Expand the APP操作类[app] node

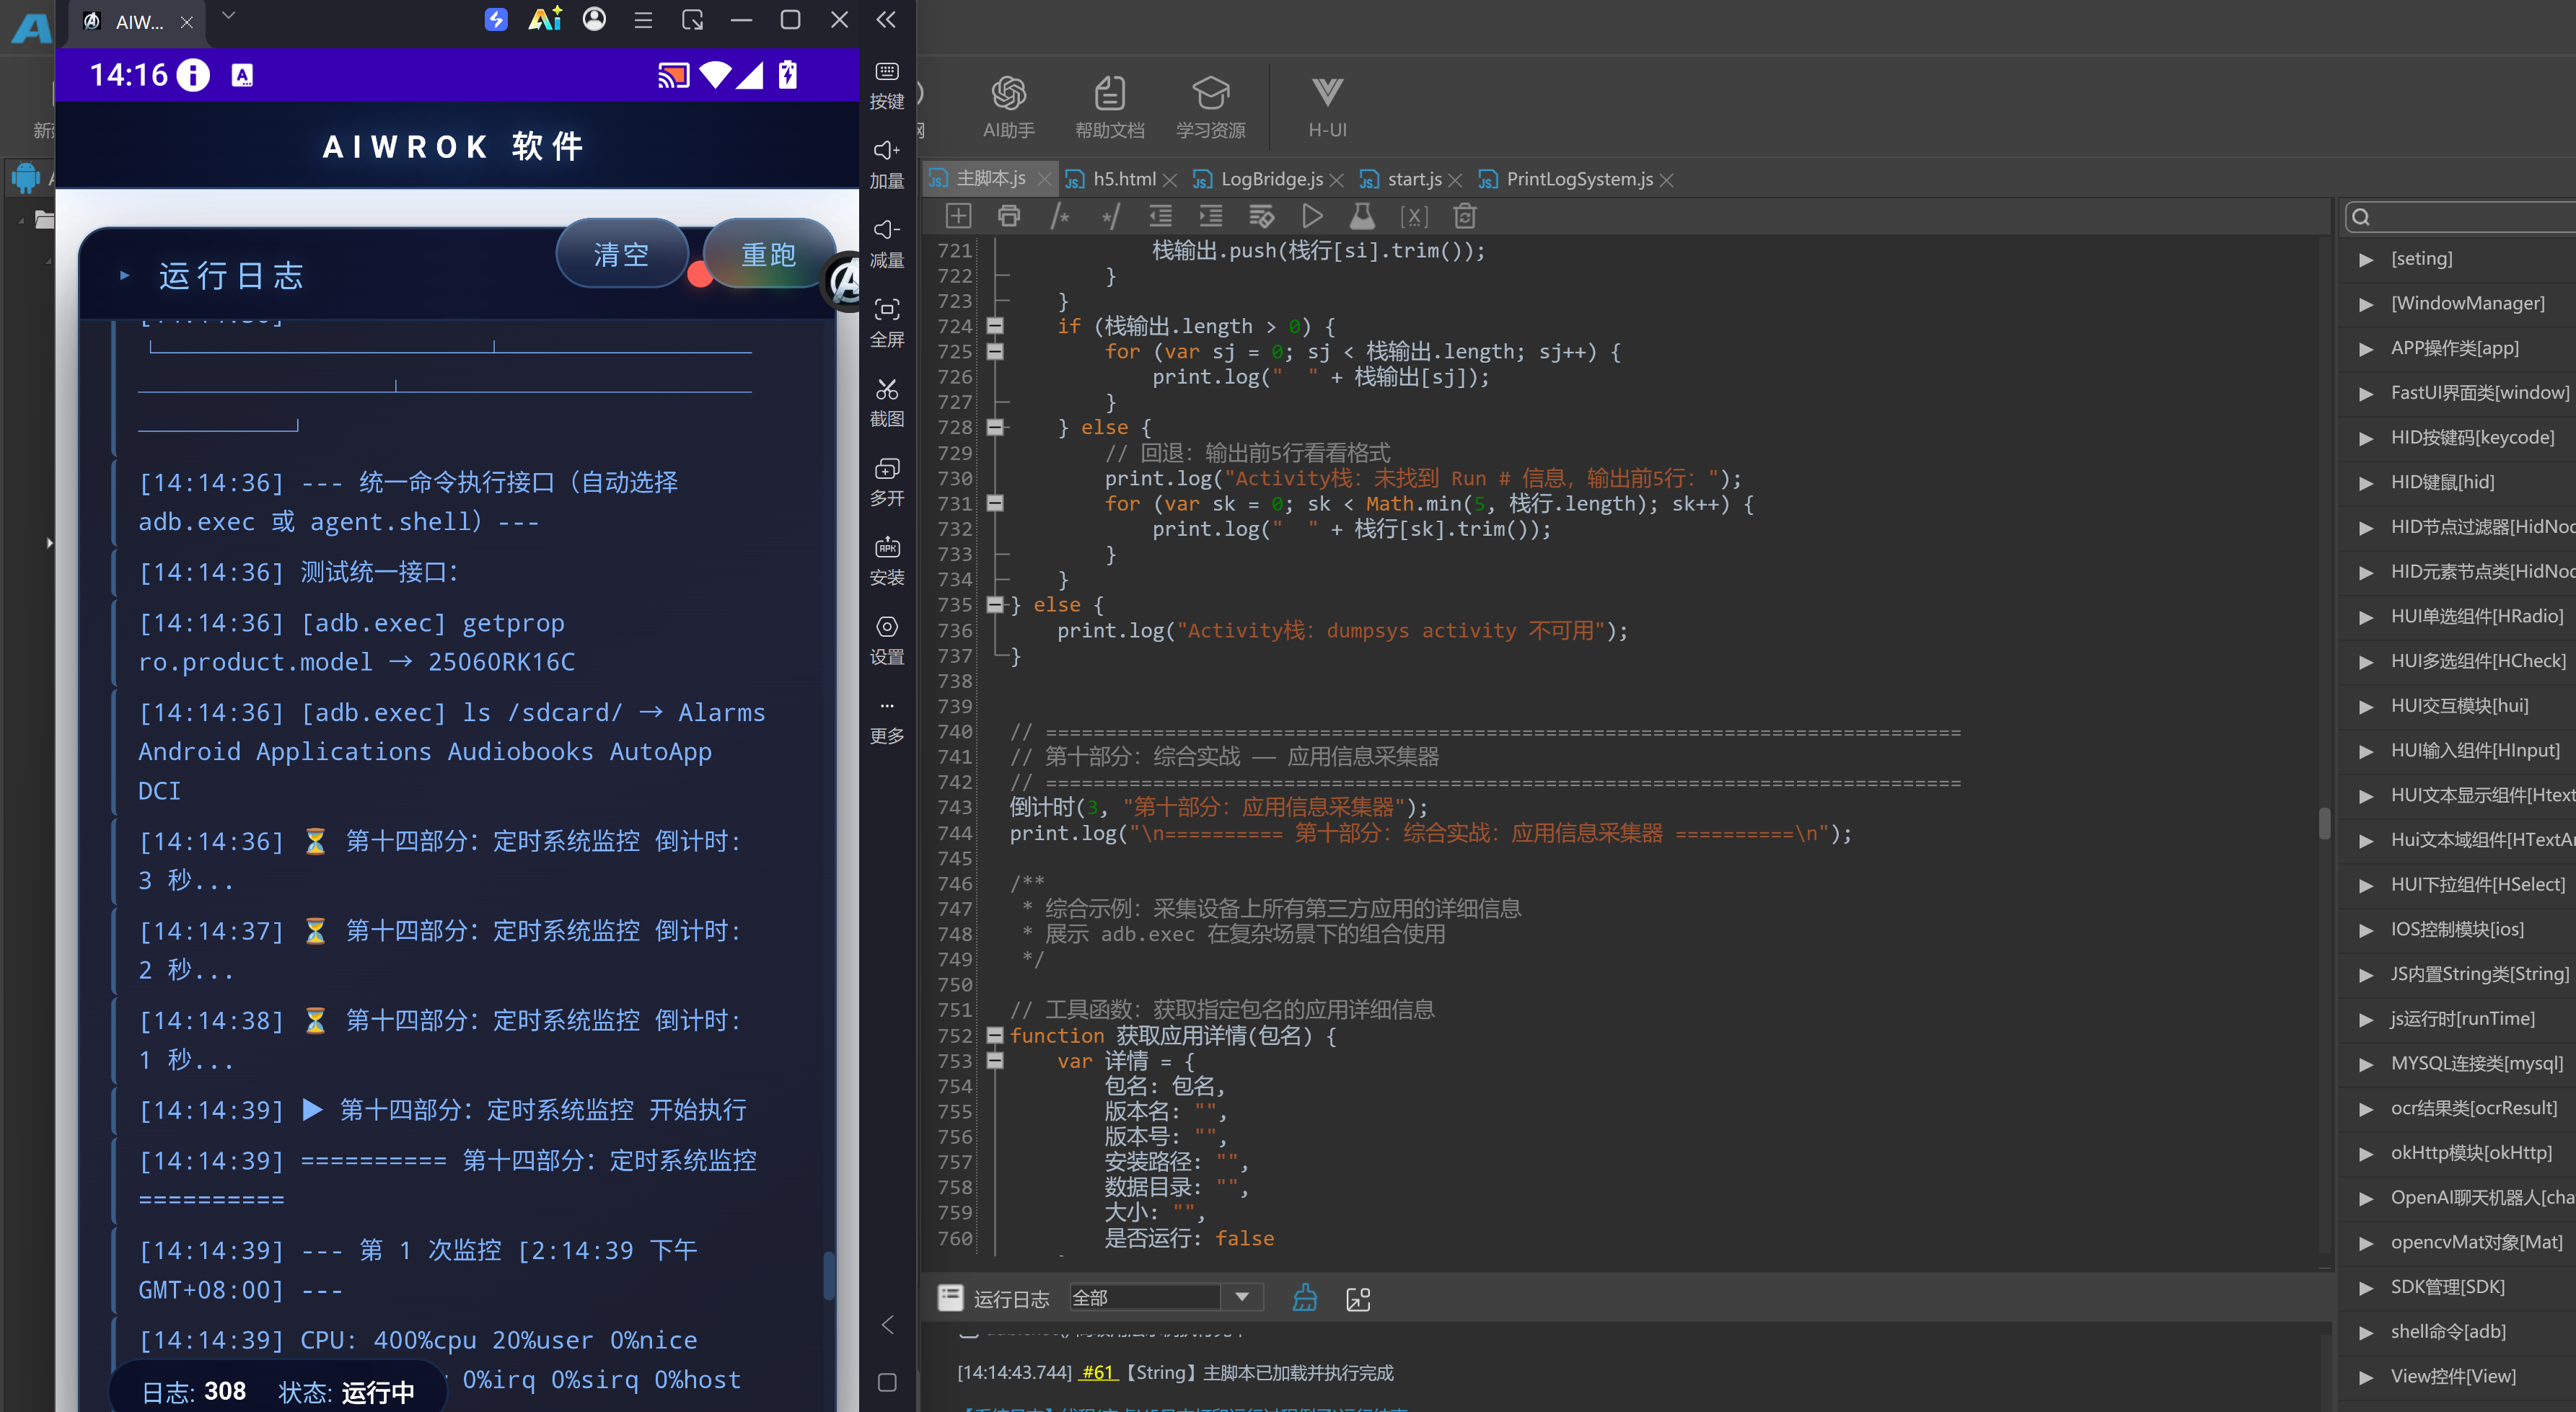2366,348
